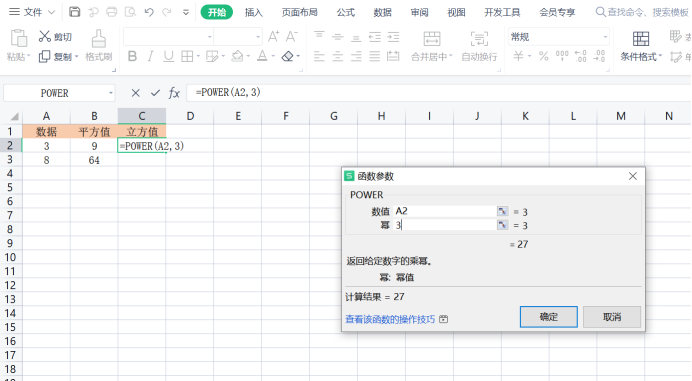Viewport: 692px width, 381px height.
Task: Click the Decrease Decimal icon
Action: click(599, 56)
